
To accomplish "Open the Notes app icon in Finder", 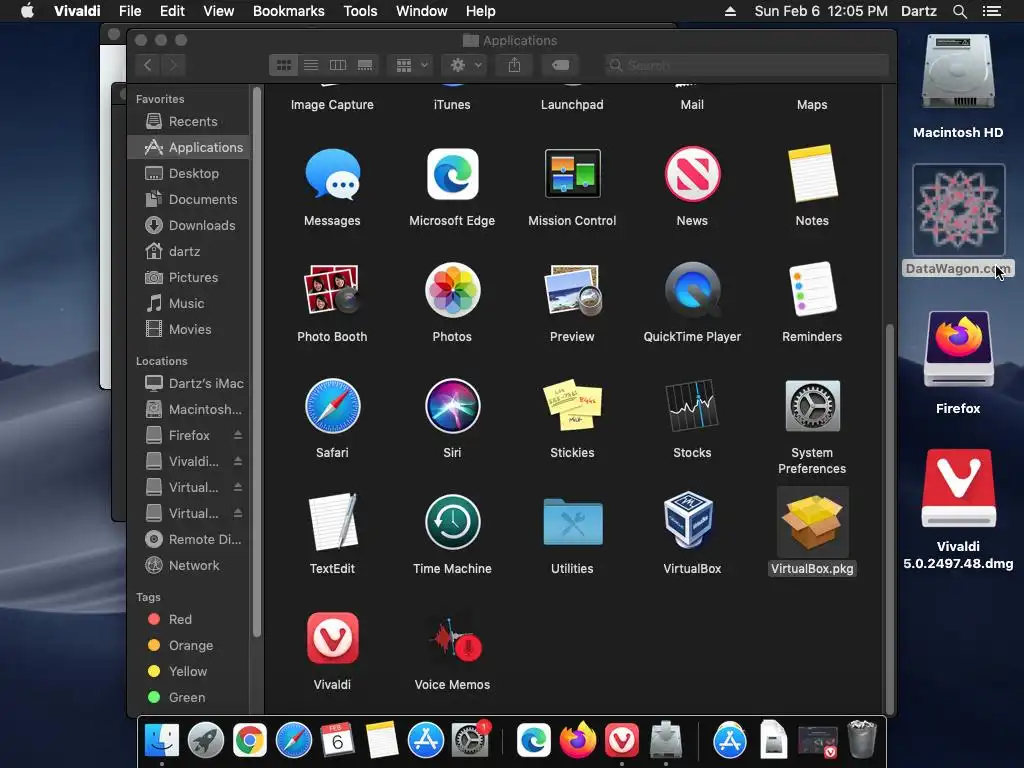I will [812, 174].
